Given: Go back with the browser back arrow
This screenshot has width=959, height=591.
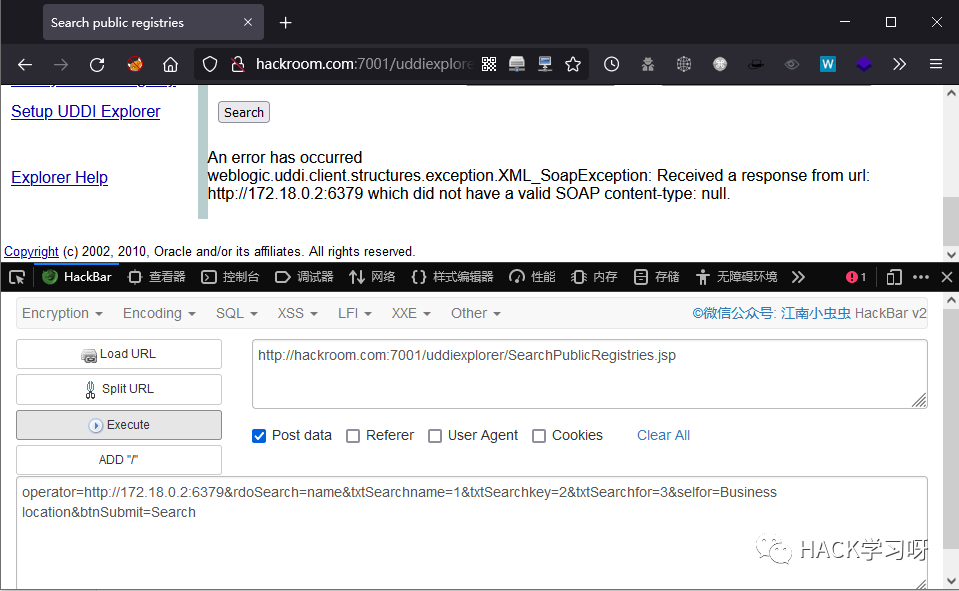Looking at the screenshot, I should (24, 64).
